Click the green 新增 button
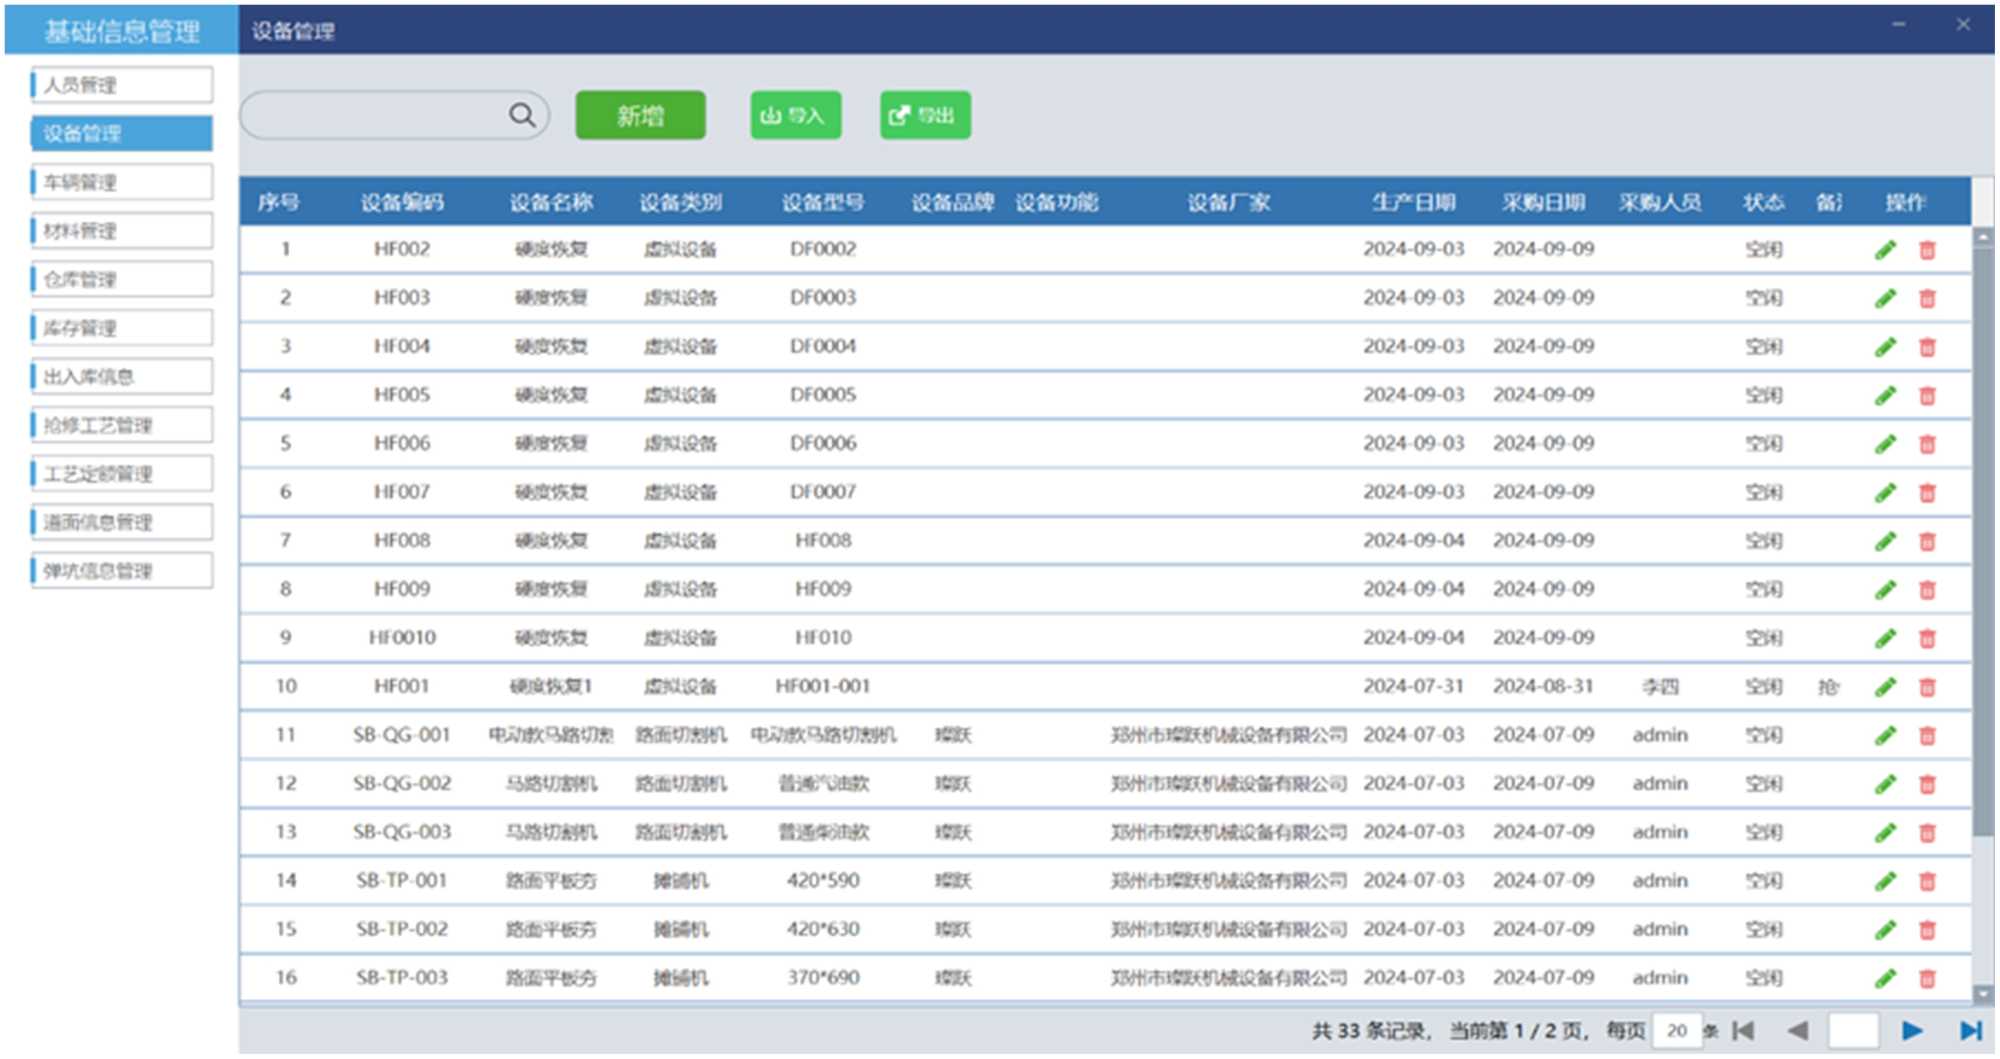Screen dimensions: 2000x1059 pos(640,116)
